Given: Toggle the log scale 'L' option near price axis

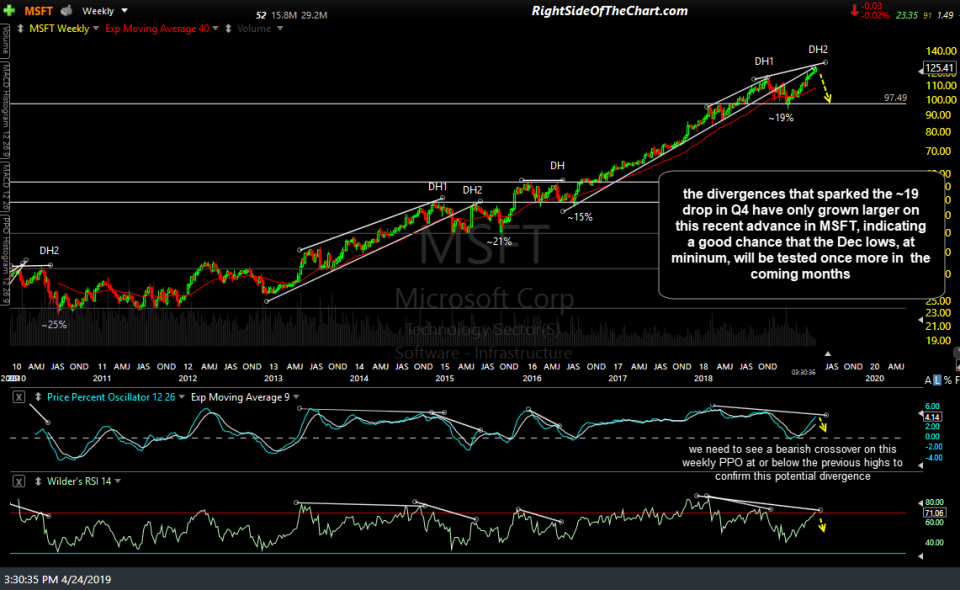Looking at the screenshot, I should click(x=937, y=380).
